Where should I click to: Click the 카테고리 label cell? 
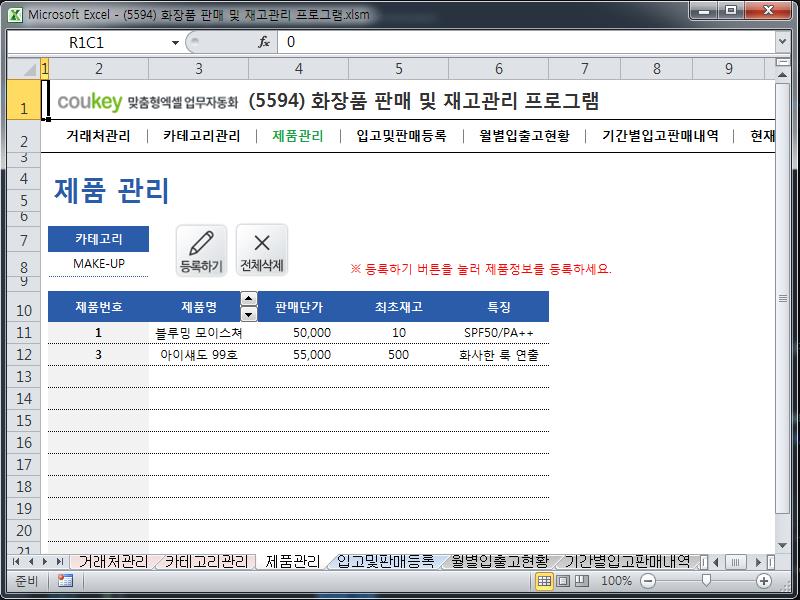[98, 239]
